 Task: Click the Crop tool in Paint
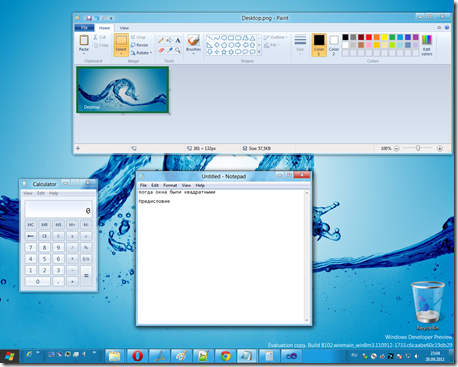pos(138,37)
